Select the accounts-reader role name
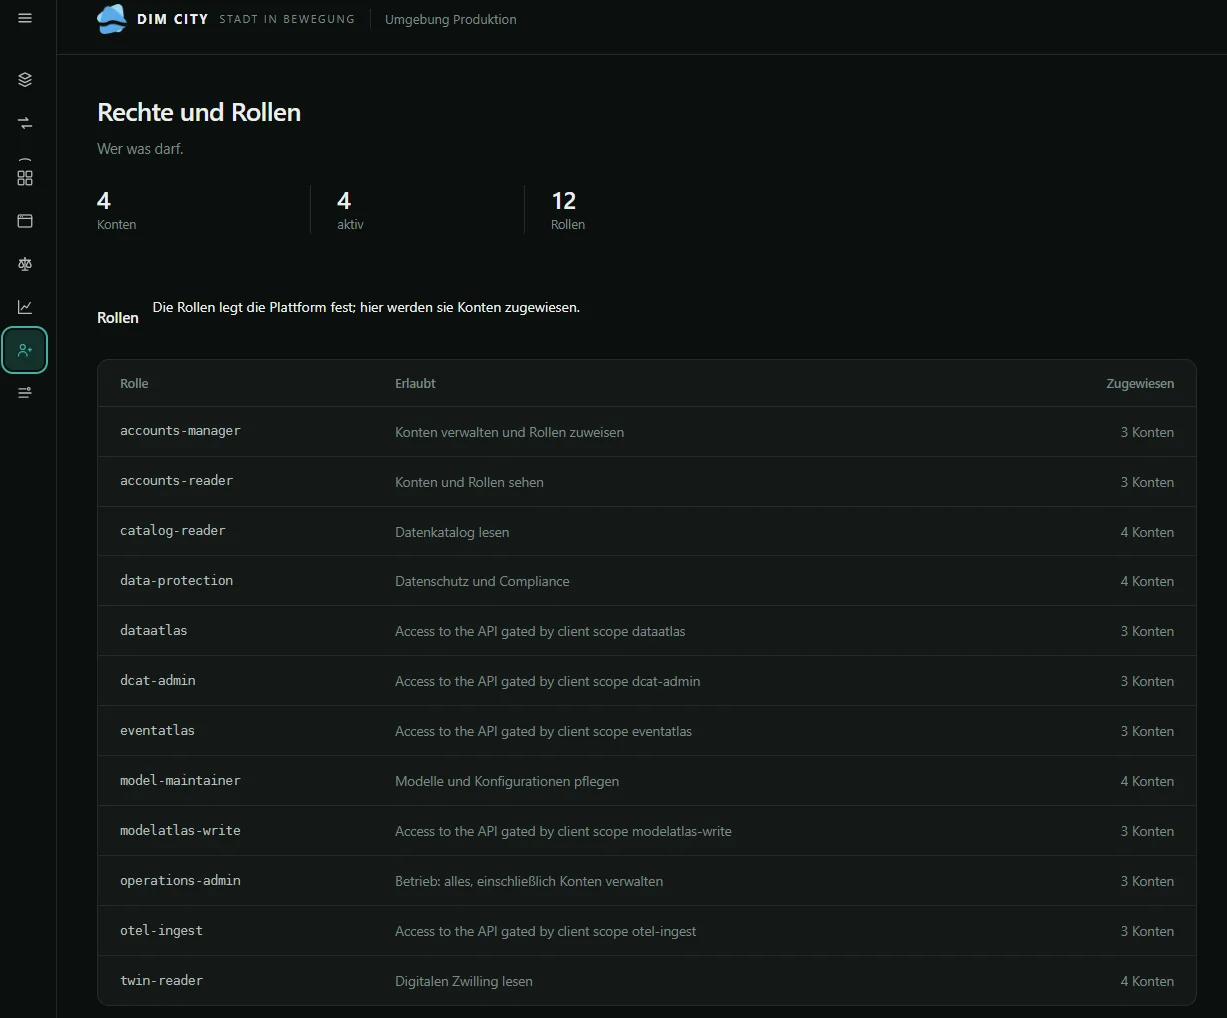The width and height of the screenshot is (1227, 1018). tap(176, 481)
